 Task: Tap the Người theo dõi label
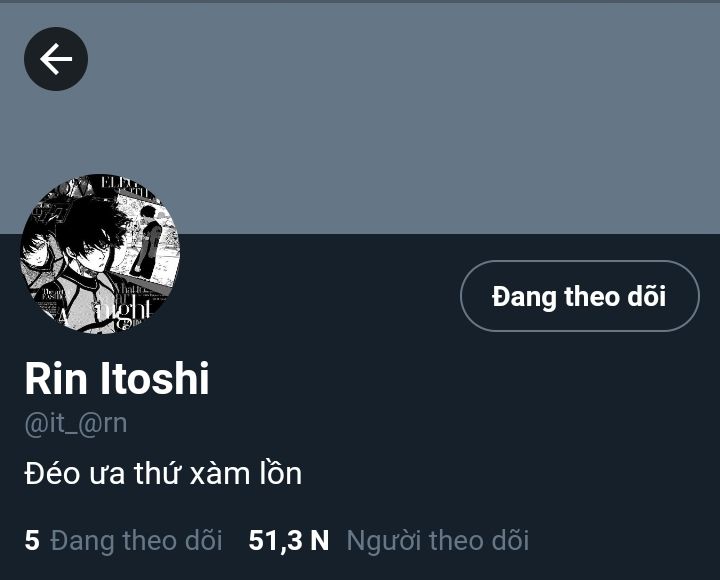[438, 541]
